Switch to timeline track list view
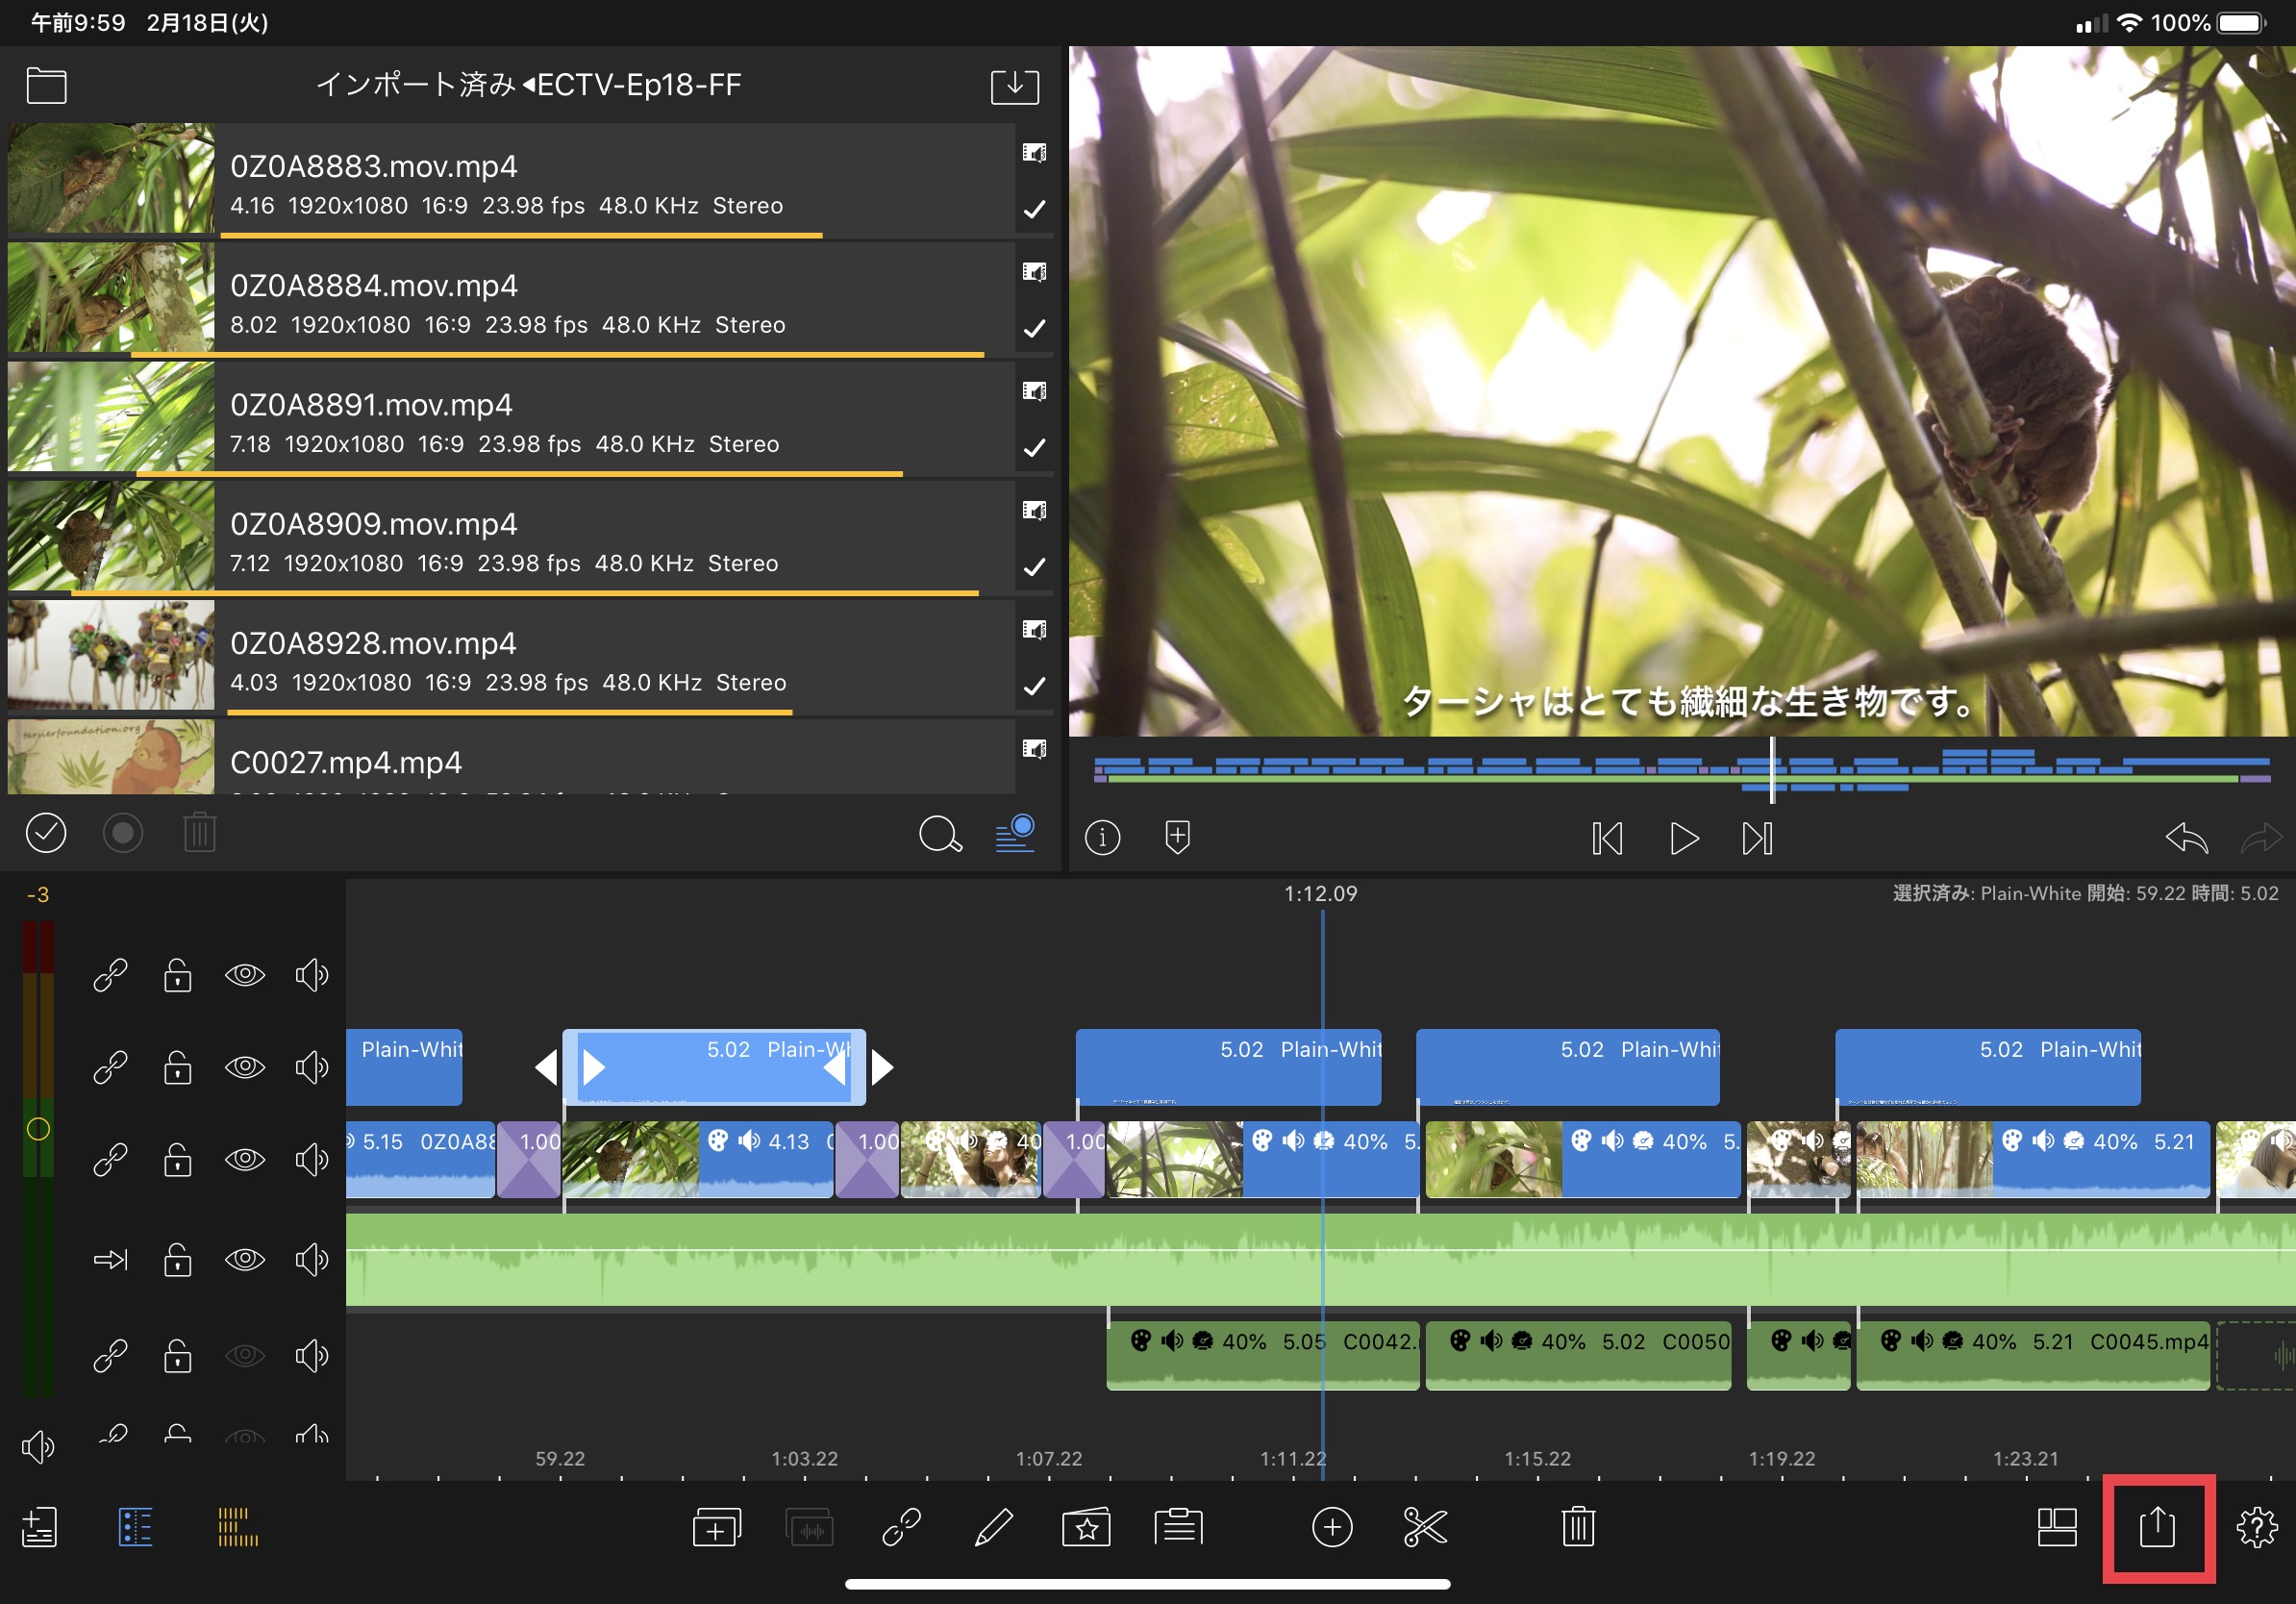This screenshot has width=2296, height=1604. [135, 1527]
